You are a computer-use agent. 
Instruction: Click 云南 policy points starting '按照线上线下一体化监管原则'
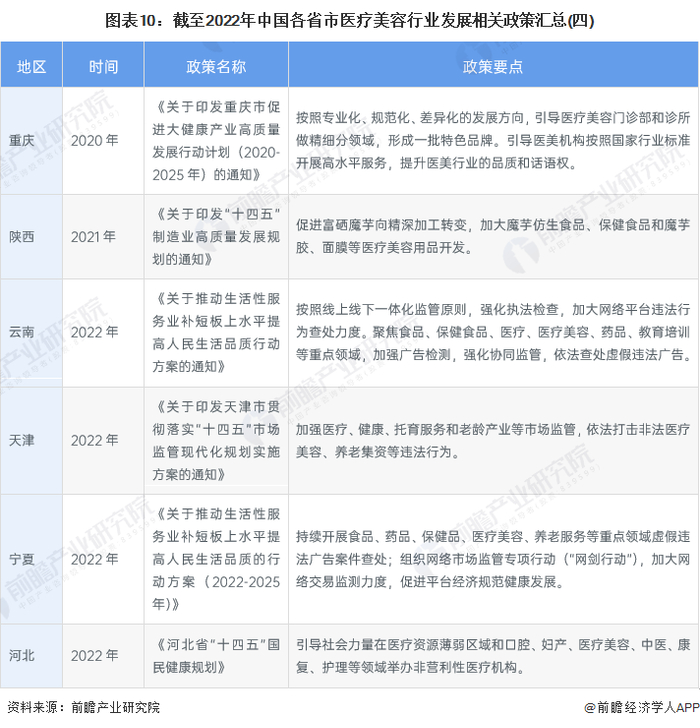click(493, 332)
